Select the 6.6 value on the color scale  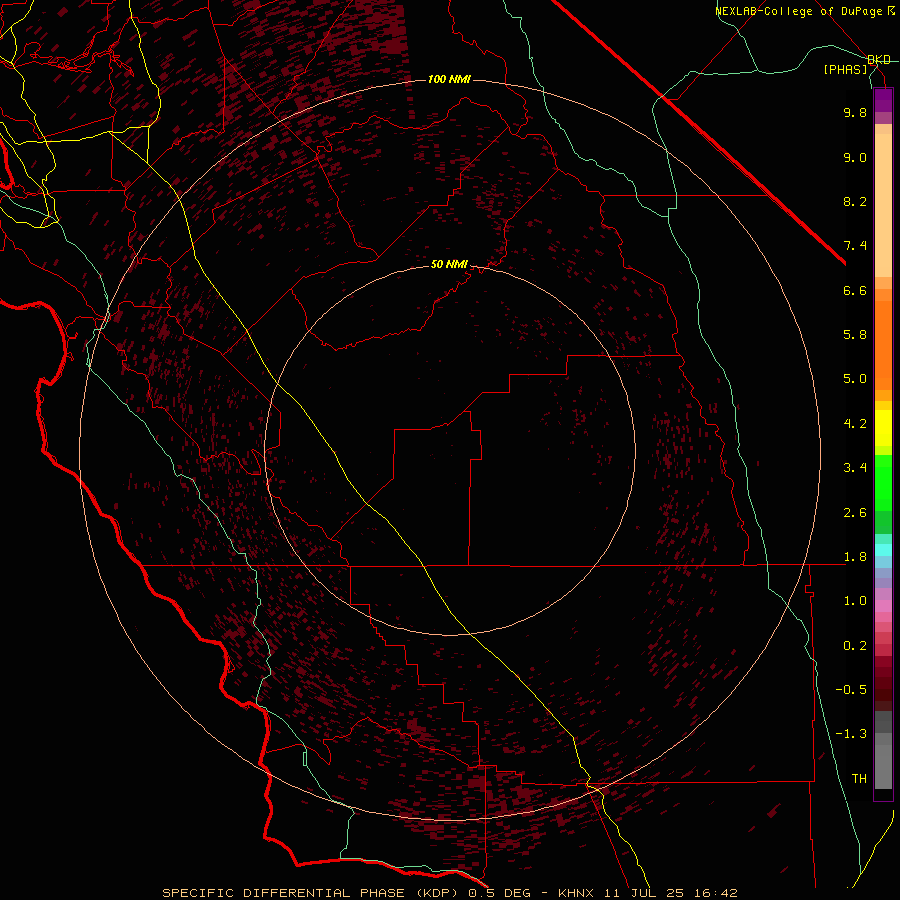[855, 290]
